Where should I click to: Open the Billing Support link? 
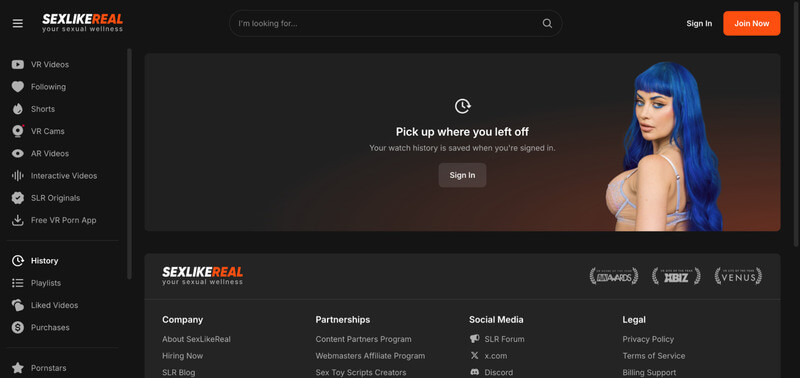click(x=649, y=372)
